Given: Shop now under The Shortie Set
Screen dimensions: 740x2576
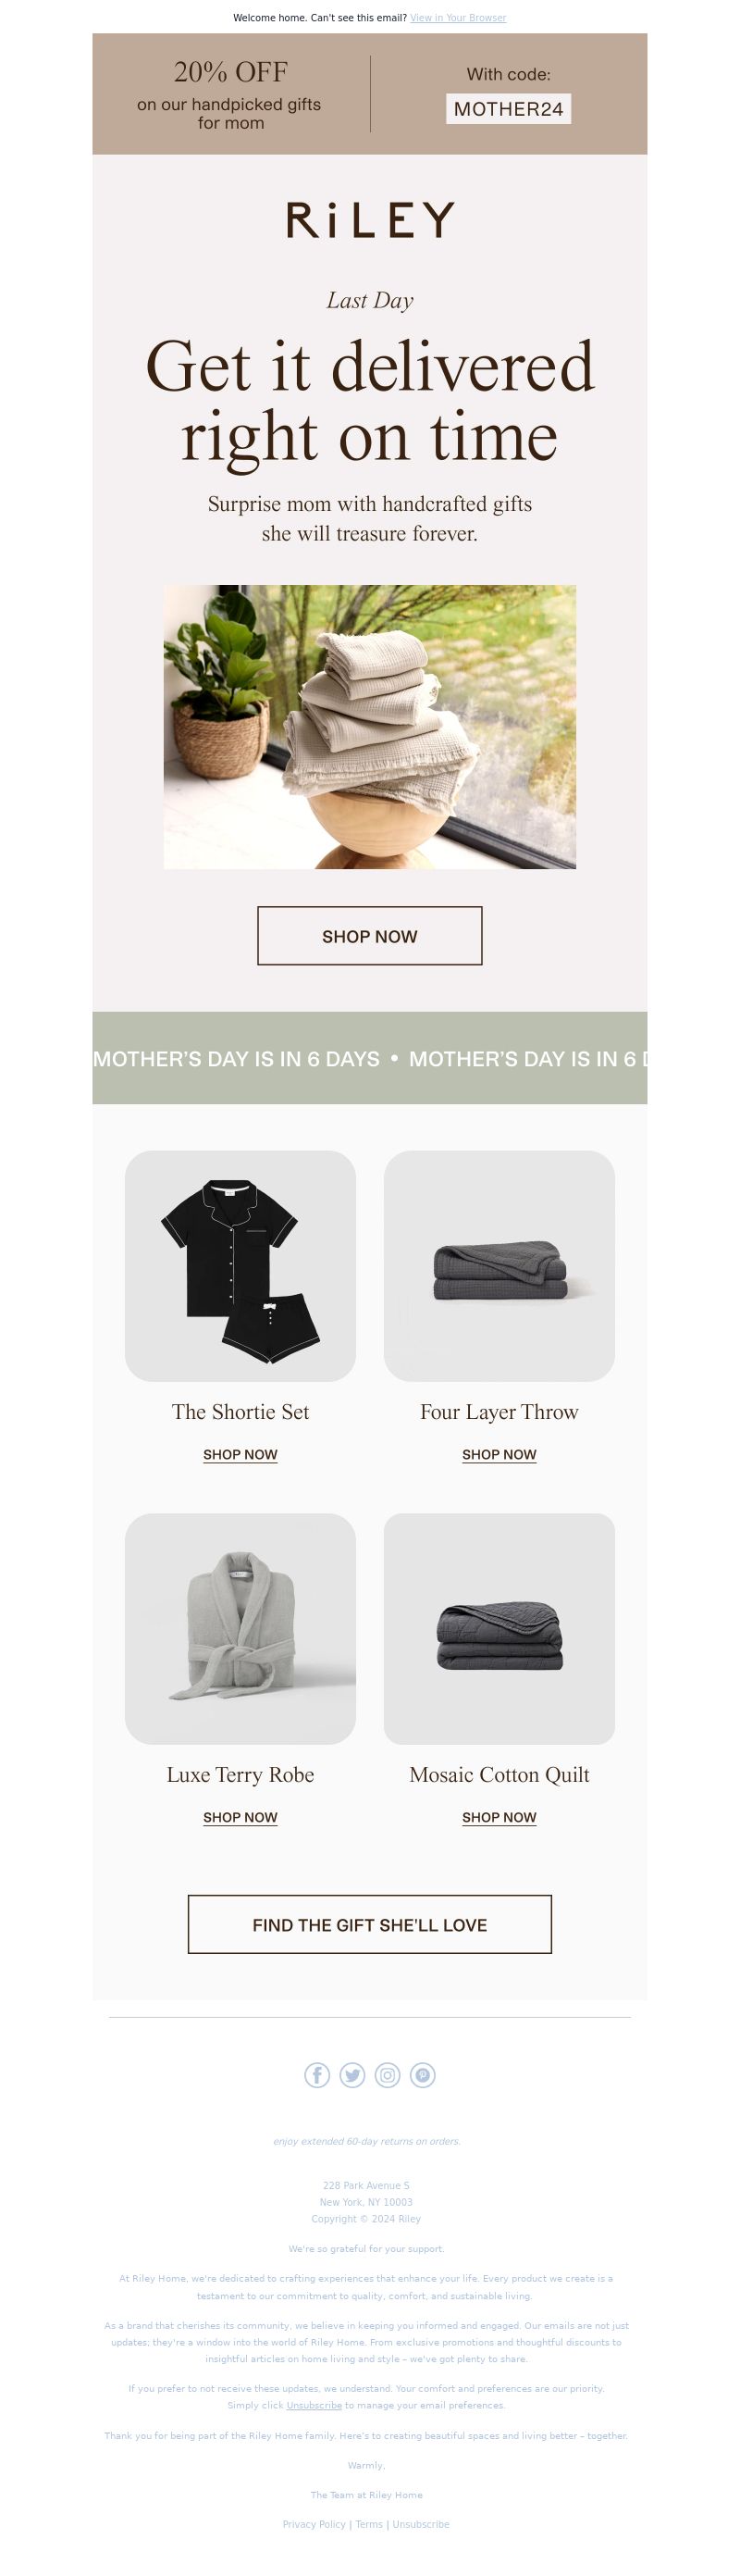Looking at the screenshot, I should pyautogui.click(x=240, y=1455).
